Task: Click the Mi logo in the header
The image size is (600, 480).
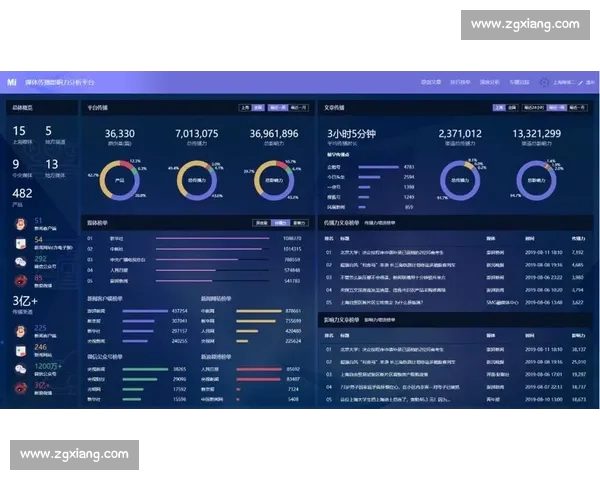Action: click(x=12, y=82)
